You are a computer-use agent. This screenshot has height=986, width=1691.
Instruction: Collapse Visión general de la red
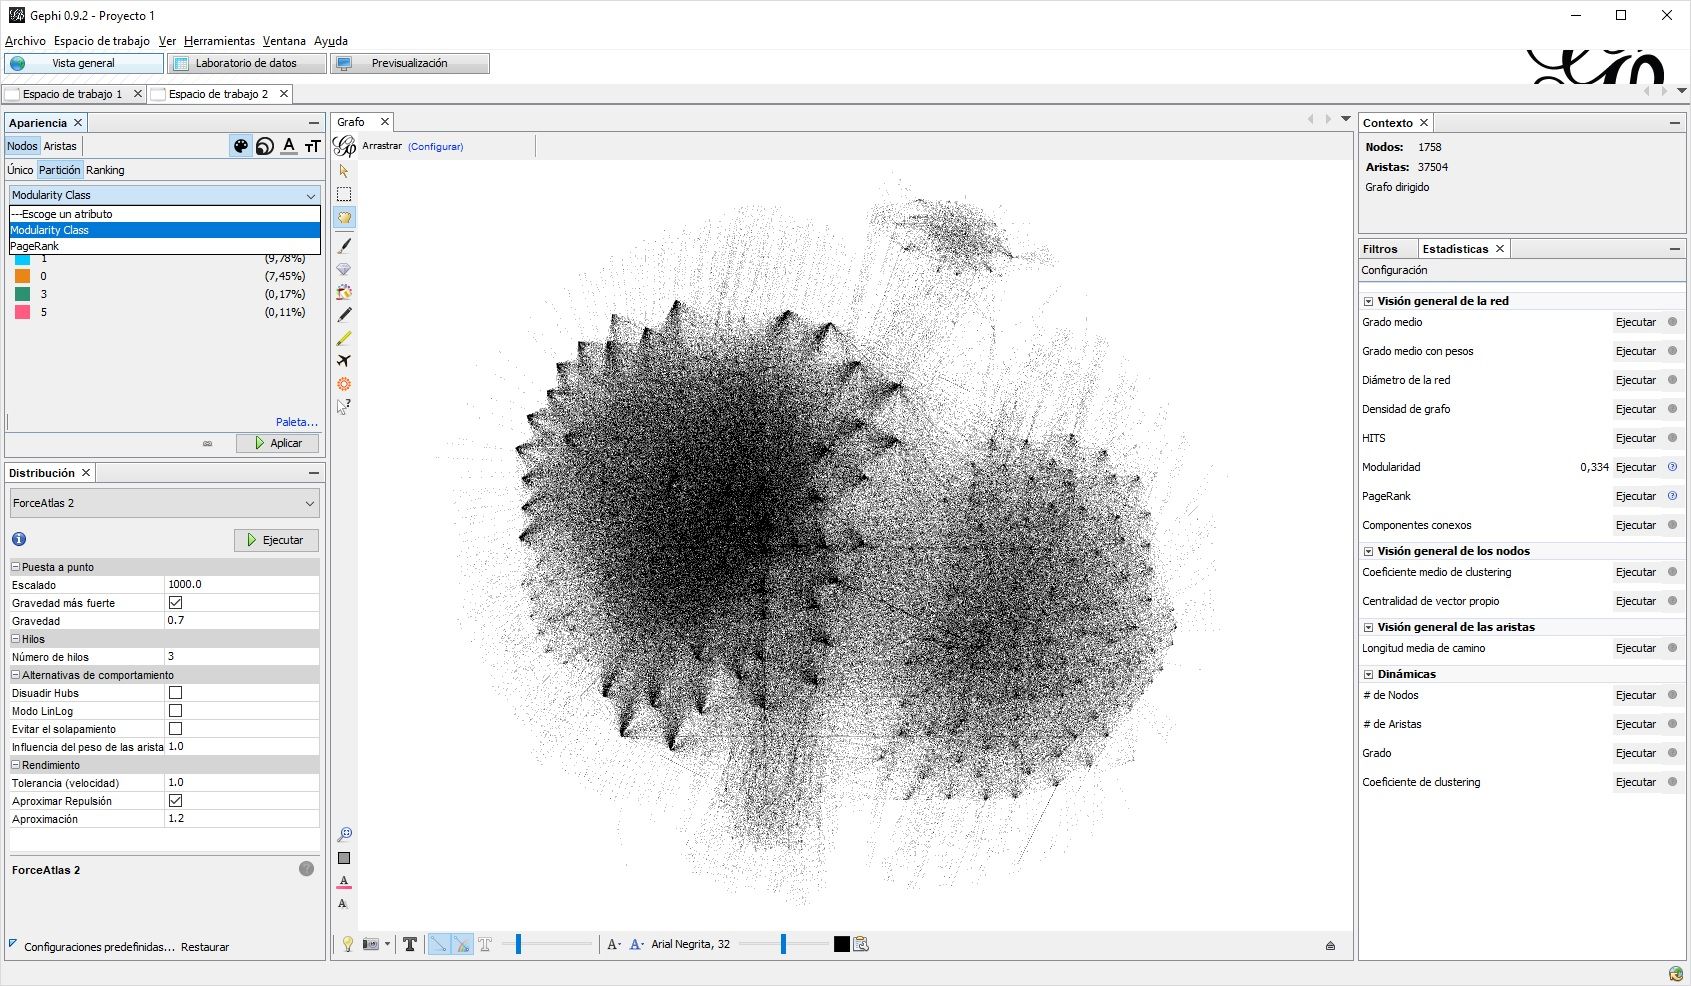(x=1368, y=301)
